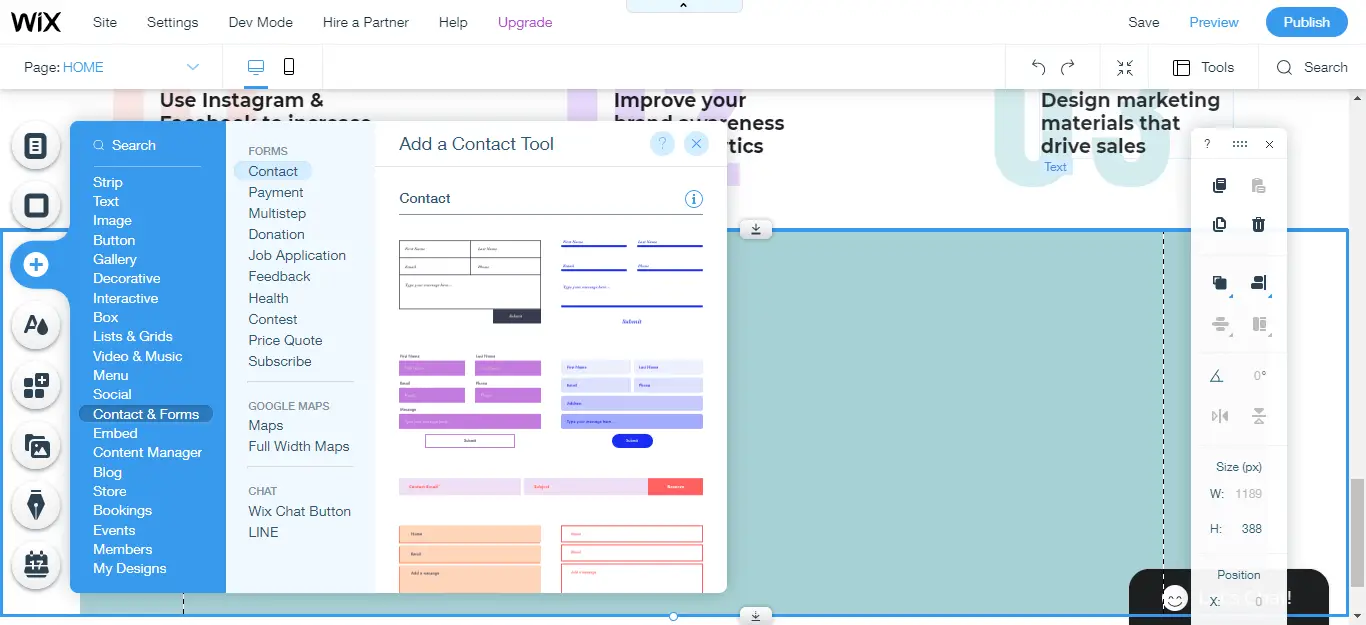The image size is (1366, 625).
Task: Click the Redo arrow
Action: click(1068, 67)
